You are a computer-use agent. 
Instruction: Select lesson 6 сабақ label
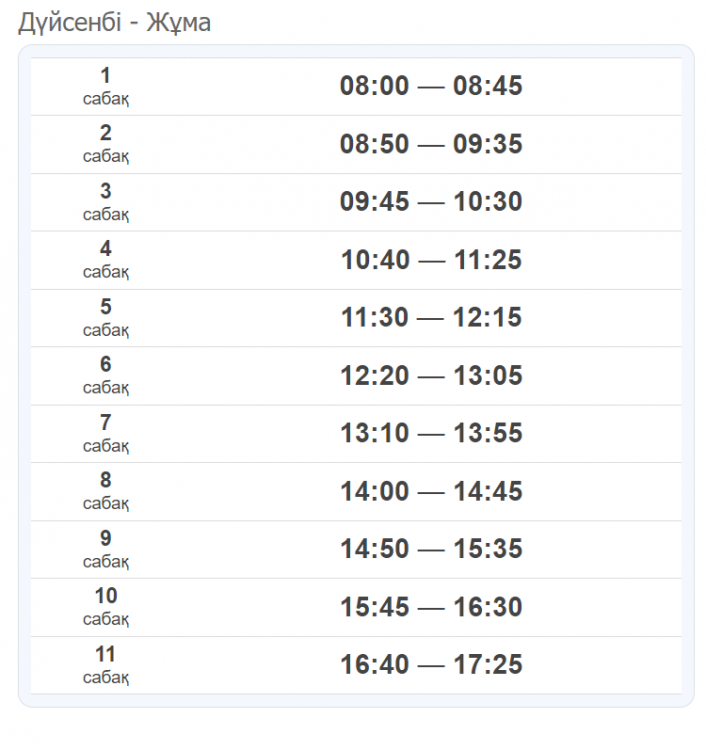(106, 375)
